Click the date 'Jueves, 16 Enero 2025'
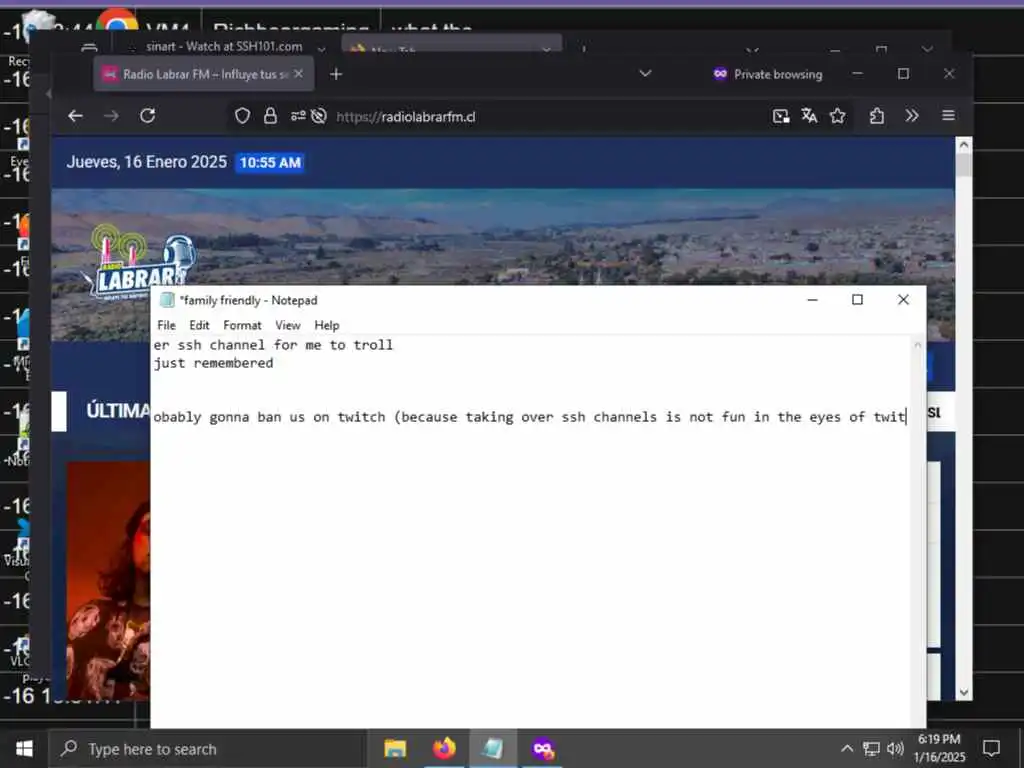 click(147, 162)
